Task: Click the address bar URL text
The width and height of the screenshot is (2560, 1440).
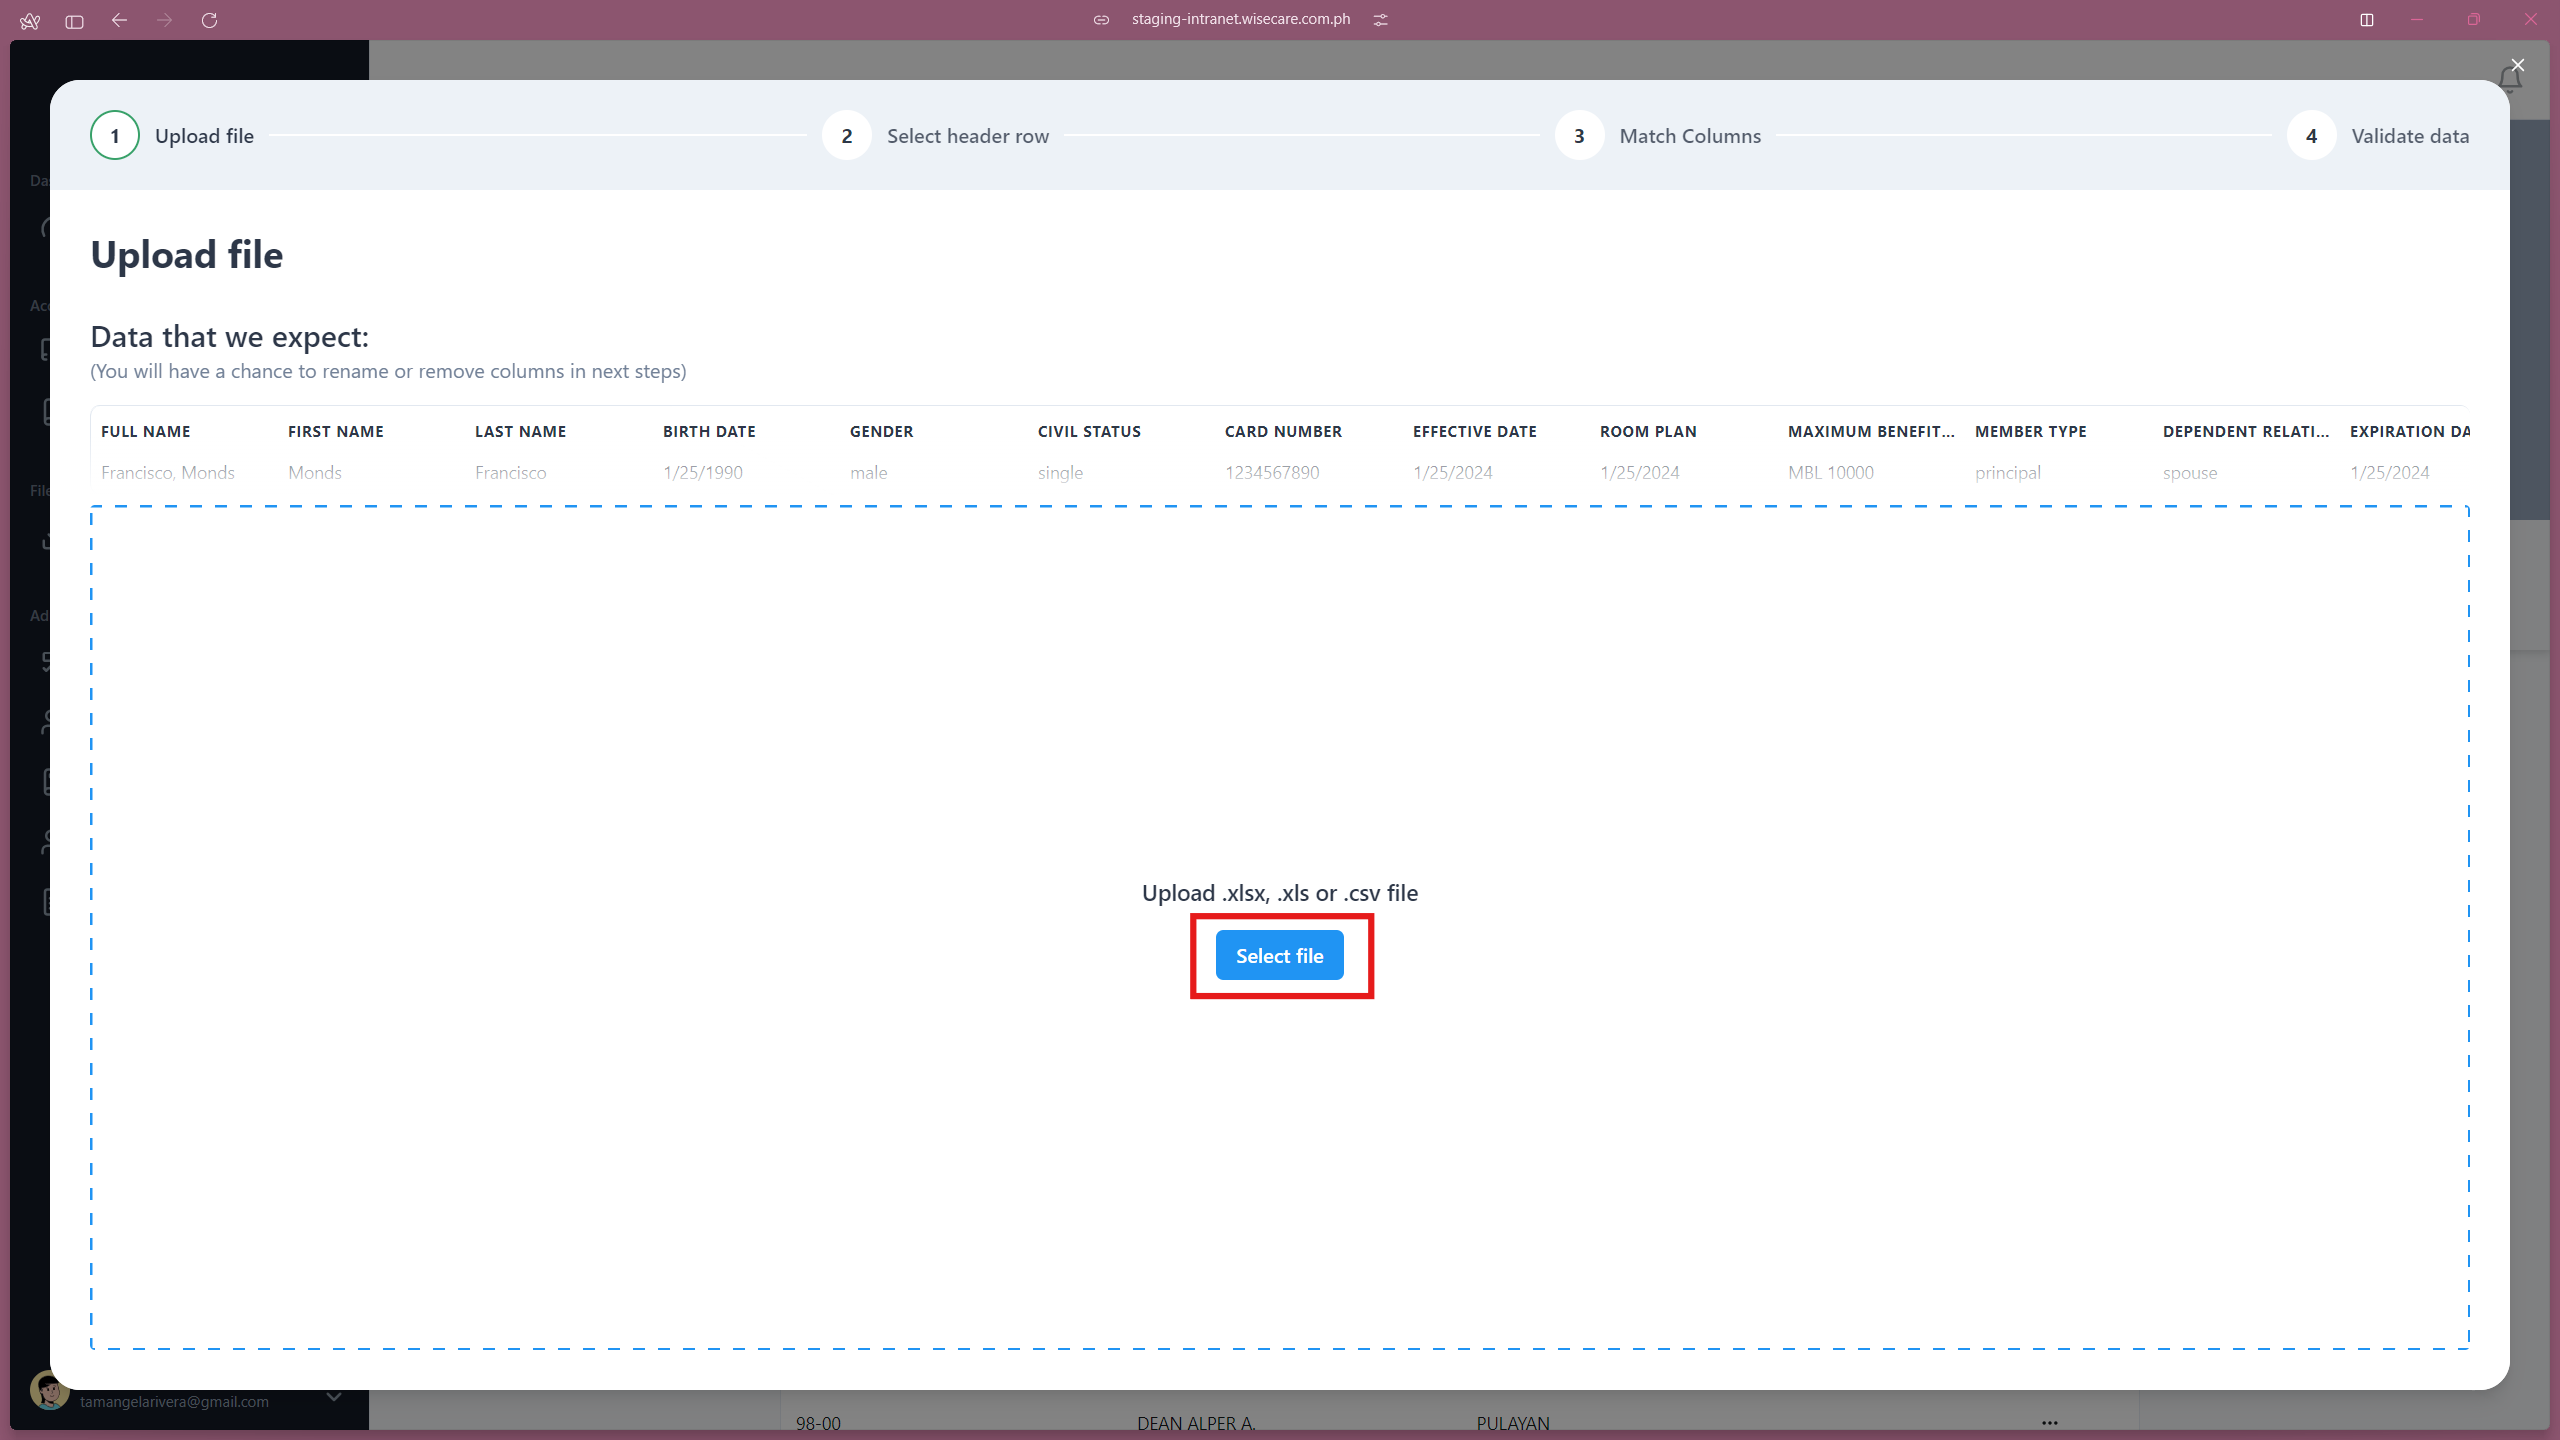Action: (x=1240, y=20)
